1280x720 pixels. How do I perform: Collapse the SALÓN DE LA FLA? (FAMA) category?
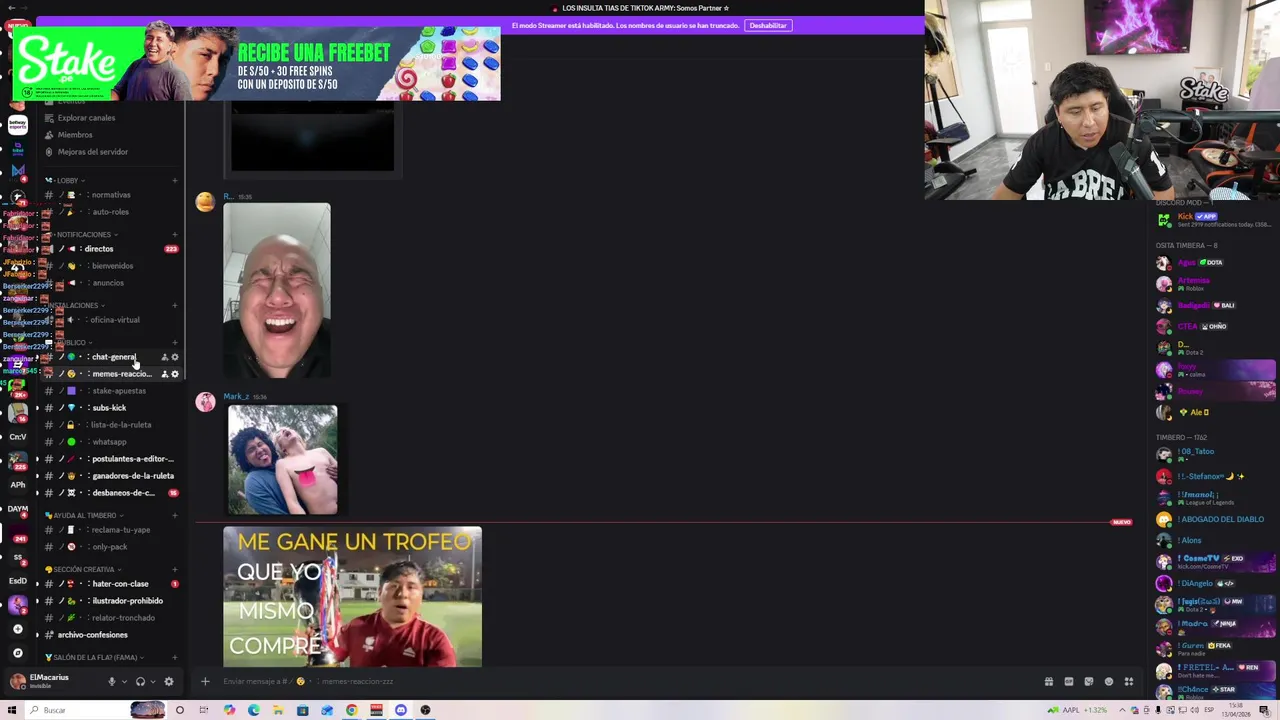pyautogui.click(x=94, y=657)
